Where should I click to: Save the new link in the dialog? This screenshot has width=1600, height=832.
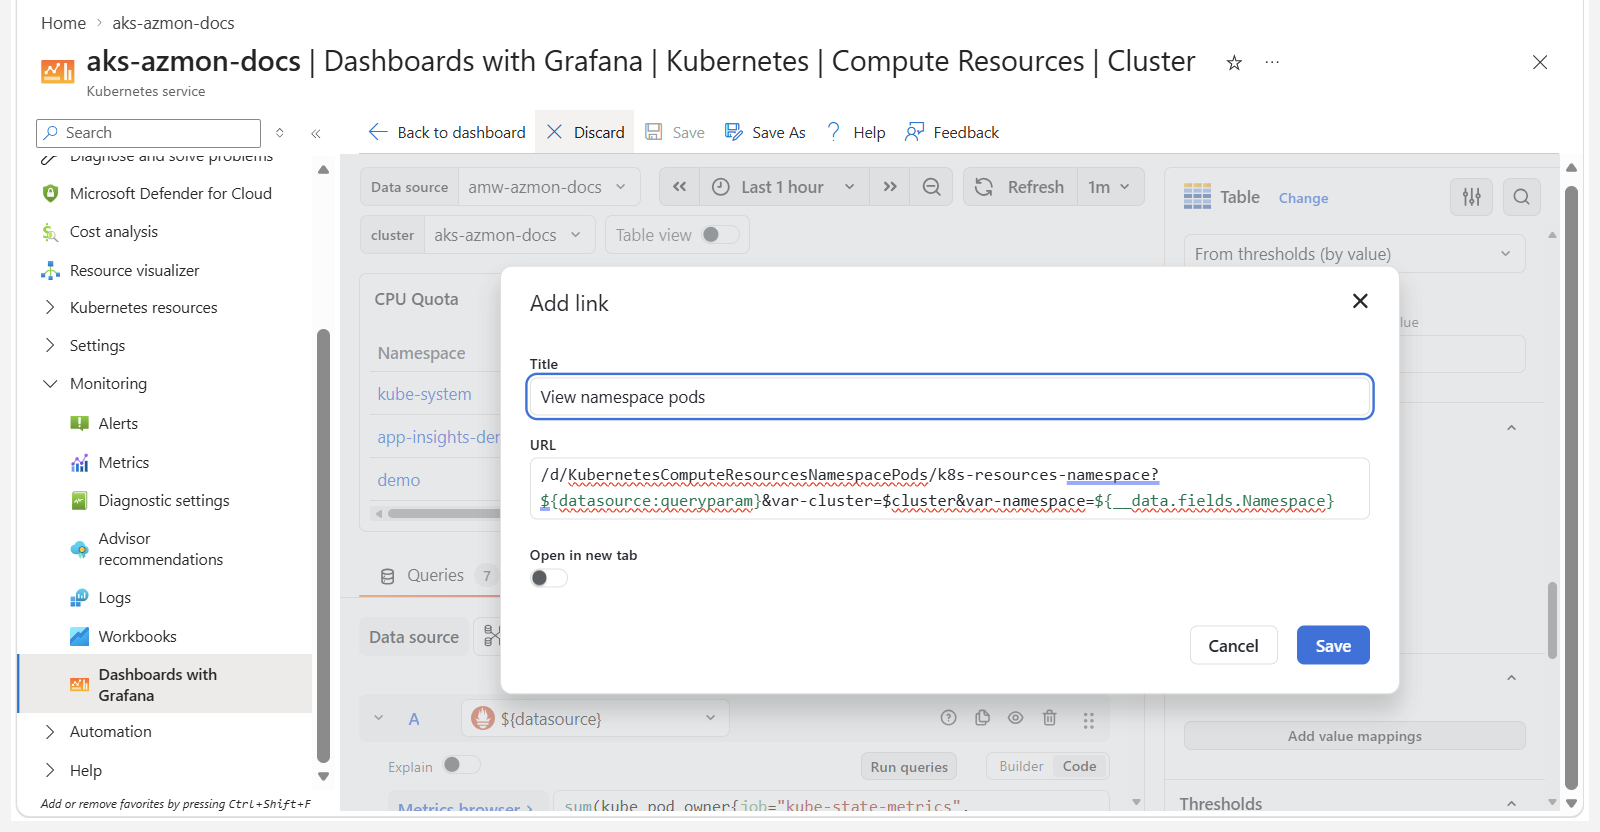[1333, 645]
